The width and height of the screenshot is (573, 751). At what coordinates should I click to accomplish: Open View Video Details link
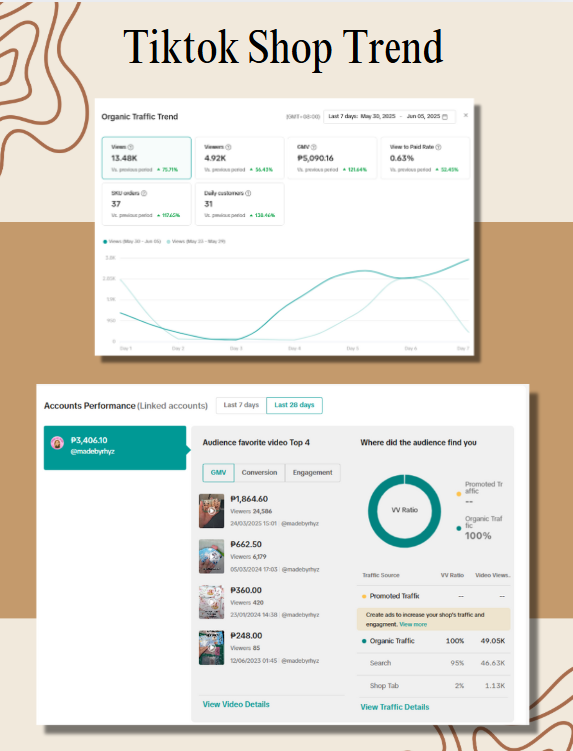tap(236, 704)
